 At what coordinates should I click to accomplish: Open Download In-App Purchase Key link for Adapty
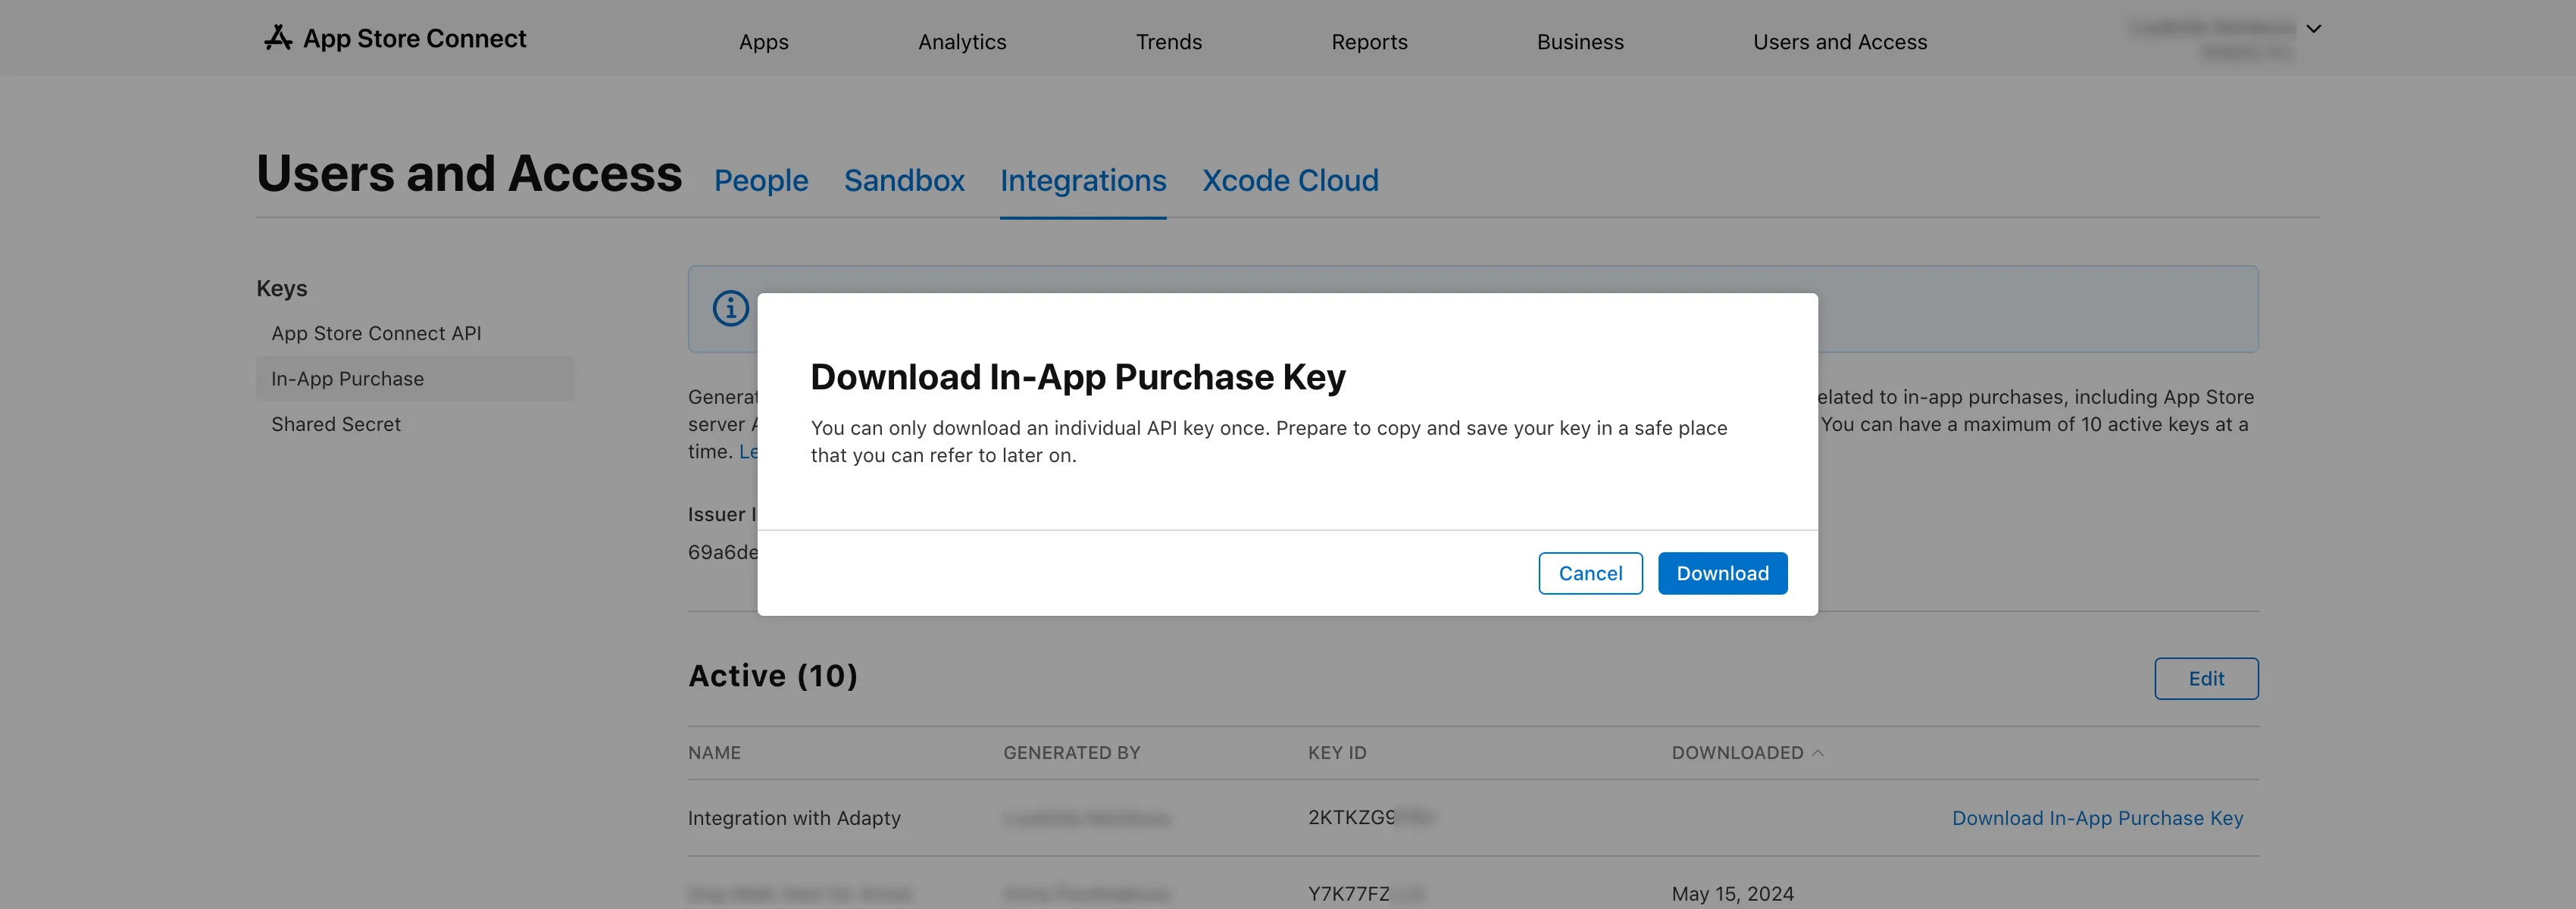click(2097, 817)
